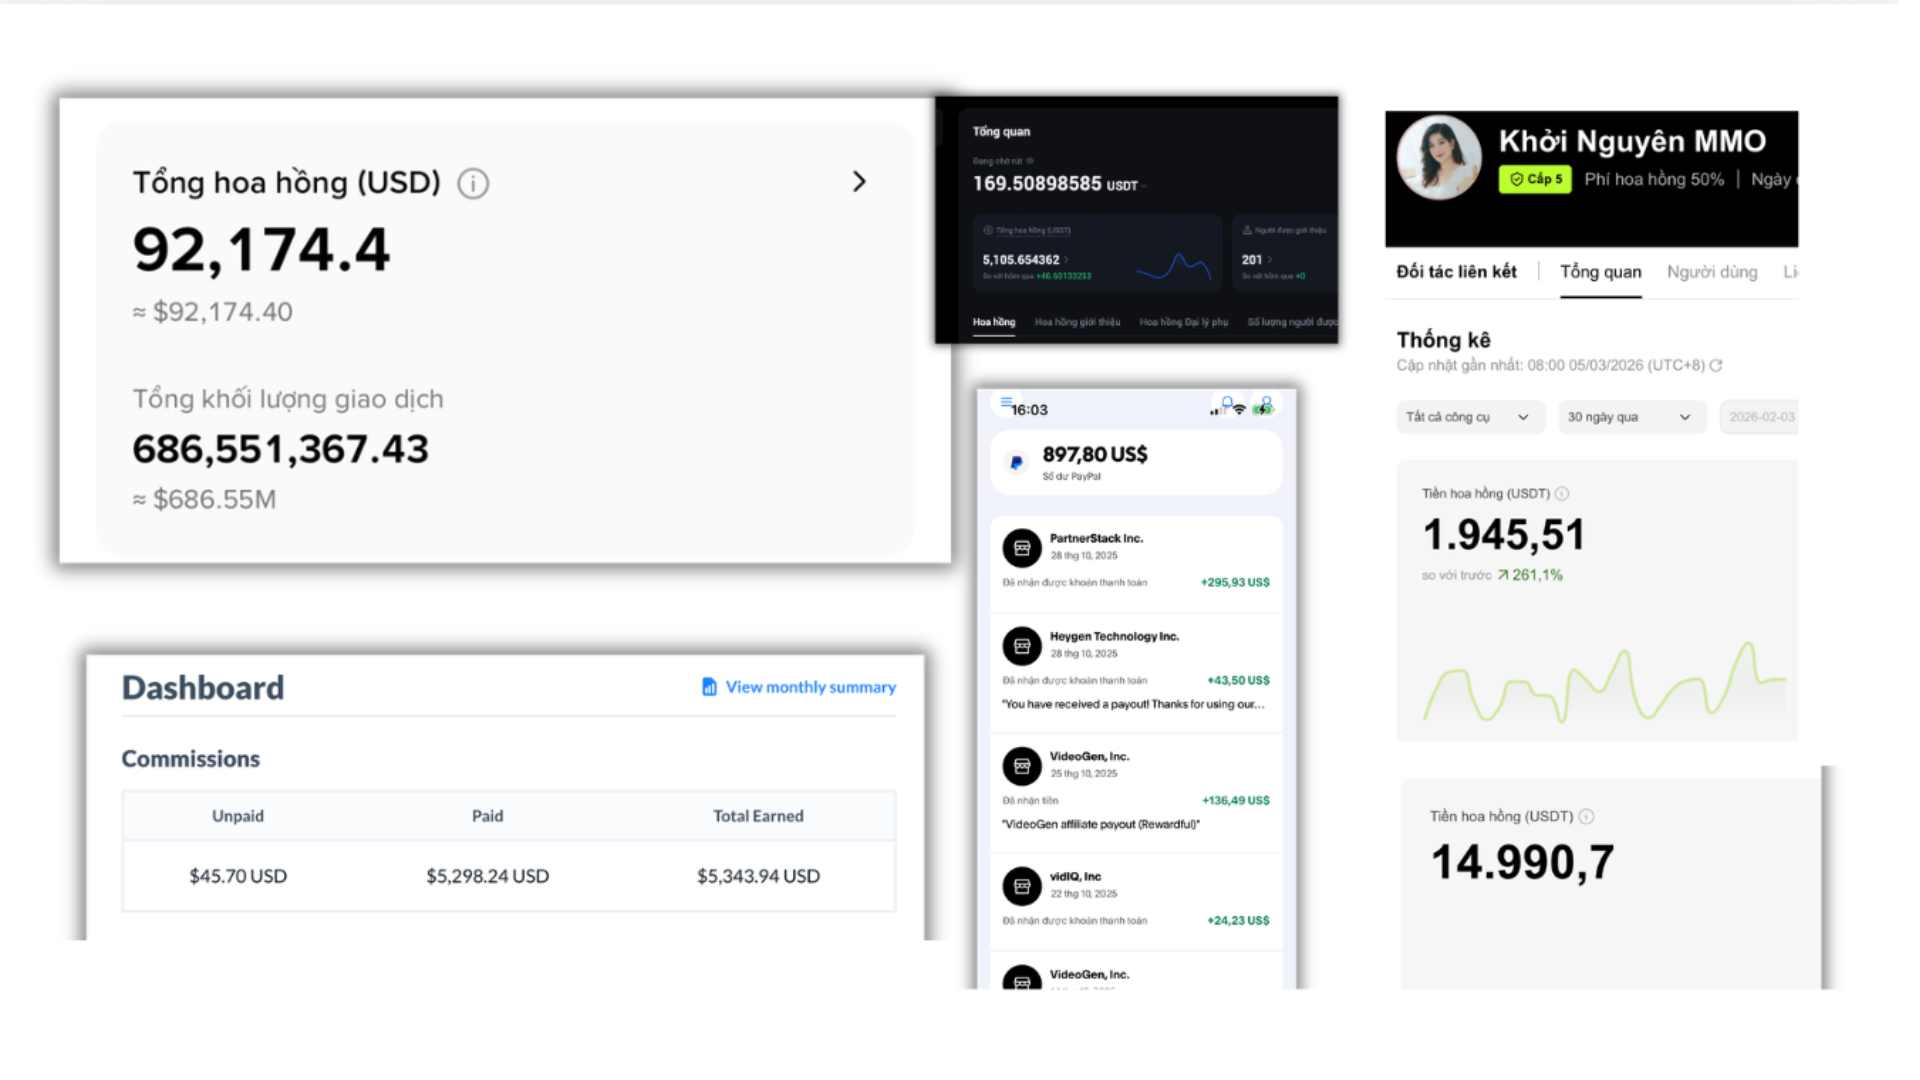Image resolution: width=1920 pixels, height=1080 pixels.
Task: Click the Total Earned column header
Action: click(758, 816)
